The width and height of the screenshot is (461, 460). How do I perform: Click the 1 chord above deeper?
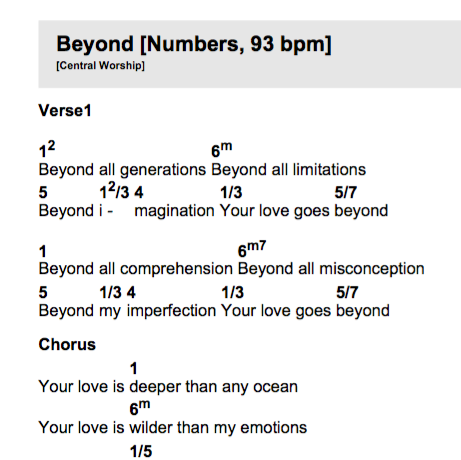[x=134, y=368]
